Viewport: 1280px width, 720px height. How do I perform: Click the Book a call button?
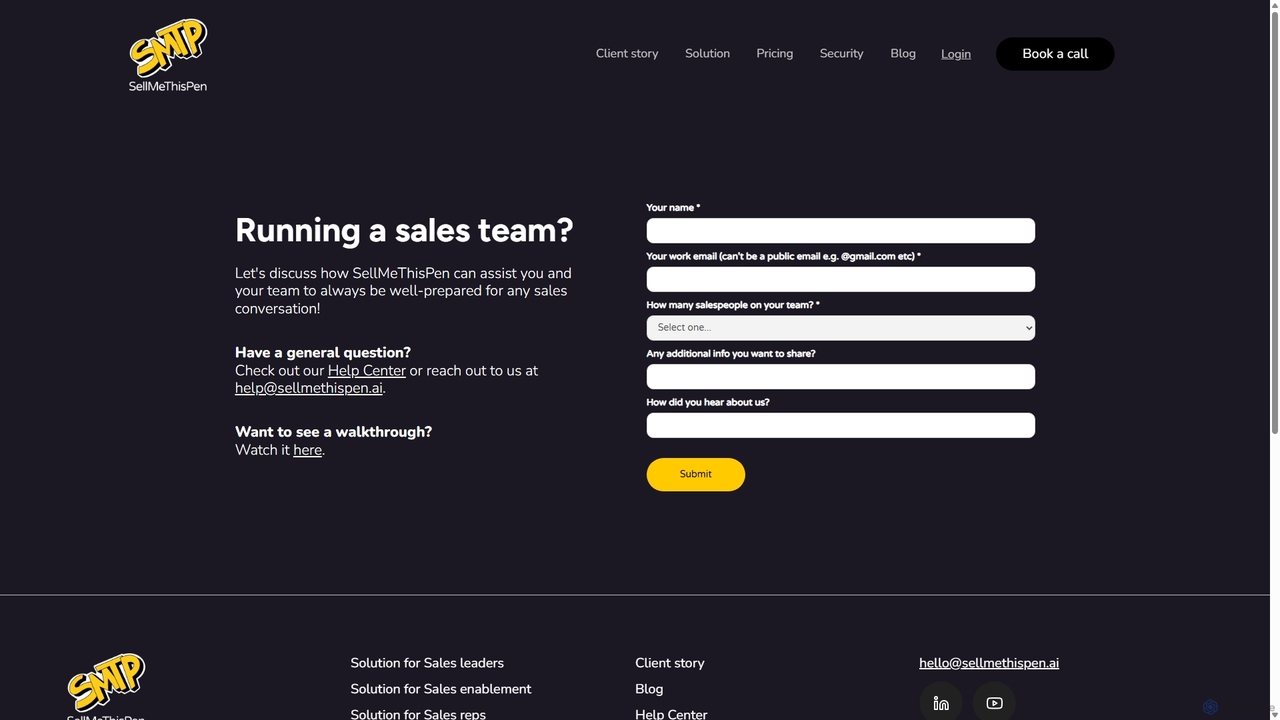[x=1055, y=54]
